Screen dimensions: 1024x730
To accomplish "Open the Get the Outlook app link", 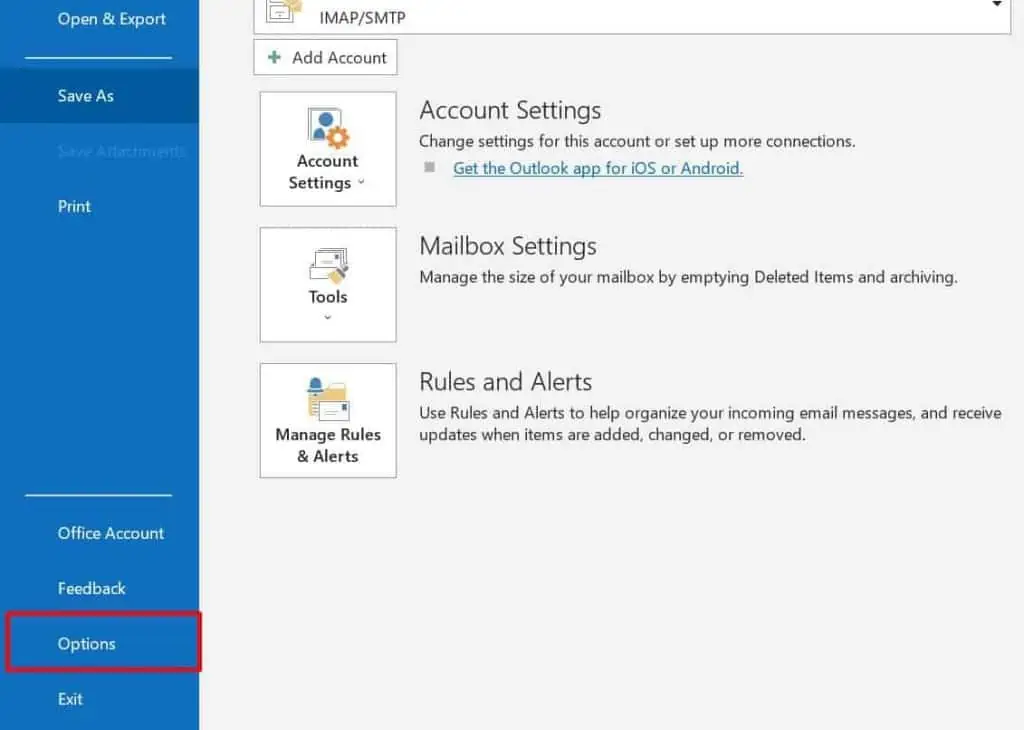I will click(598, 168).
